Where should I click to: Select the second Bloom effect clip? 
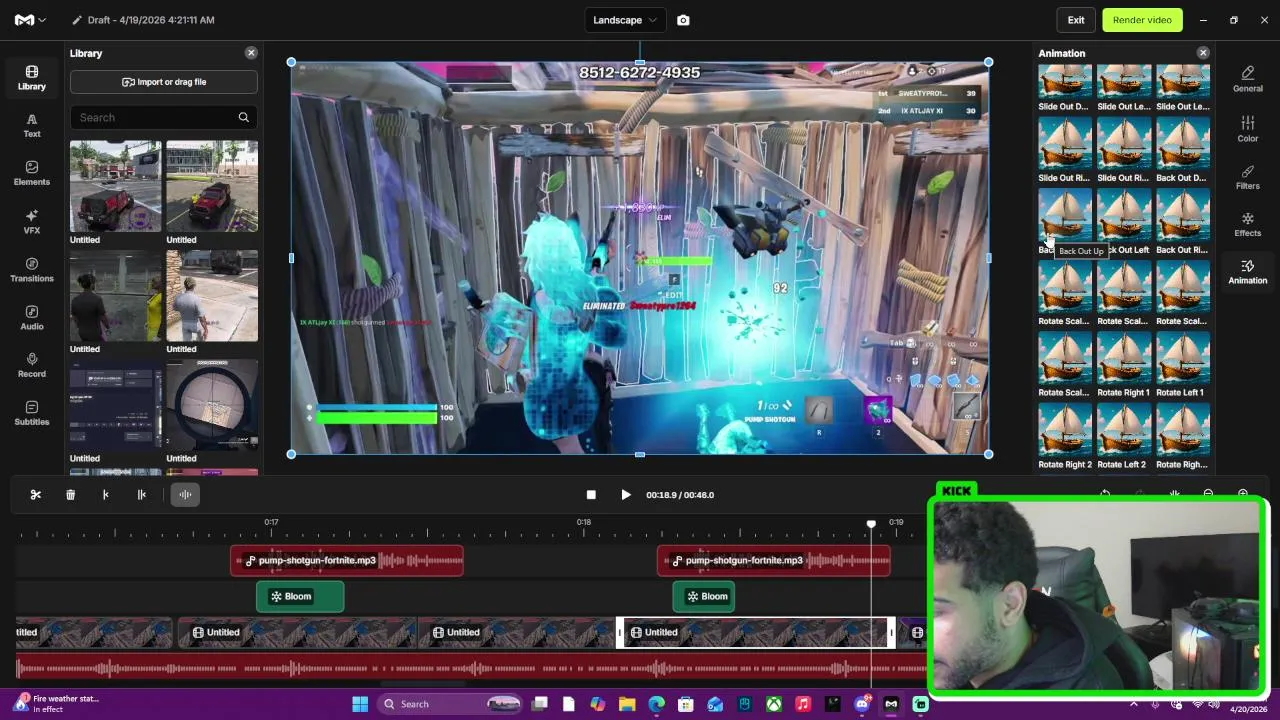(x=704, y=596)
